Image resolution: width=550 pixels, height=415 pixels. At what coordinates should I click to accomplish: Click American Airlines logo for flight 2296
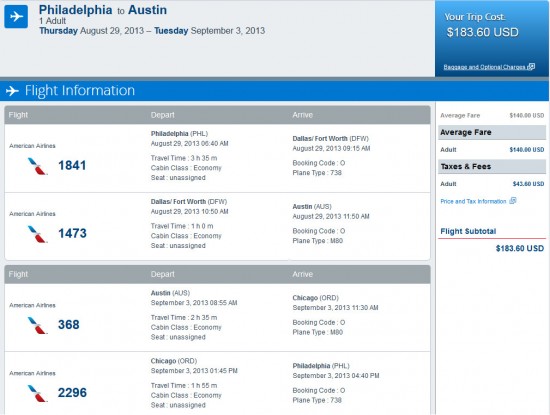click(38, 393)
